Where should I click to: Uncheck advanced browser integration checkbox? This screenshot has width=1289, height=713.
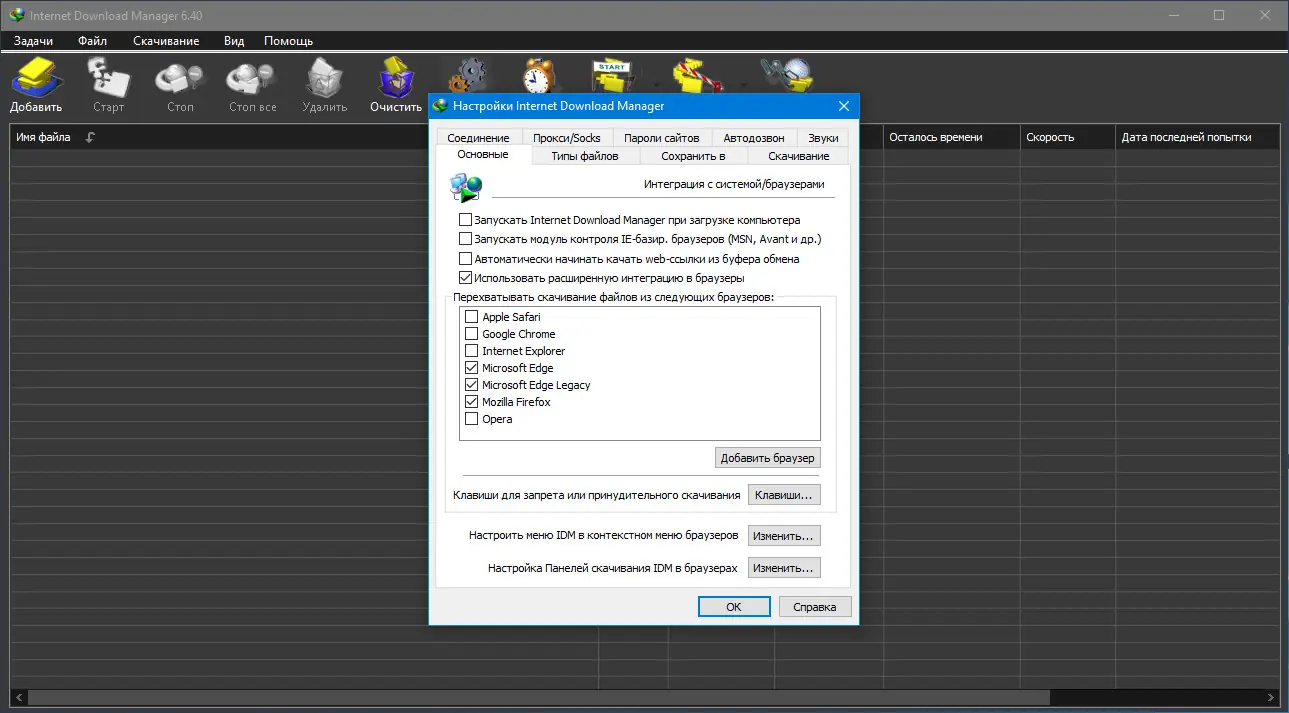[x=465, y=278]
